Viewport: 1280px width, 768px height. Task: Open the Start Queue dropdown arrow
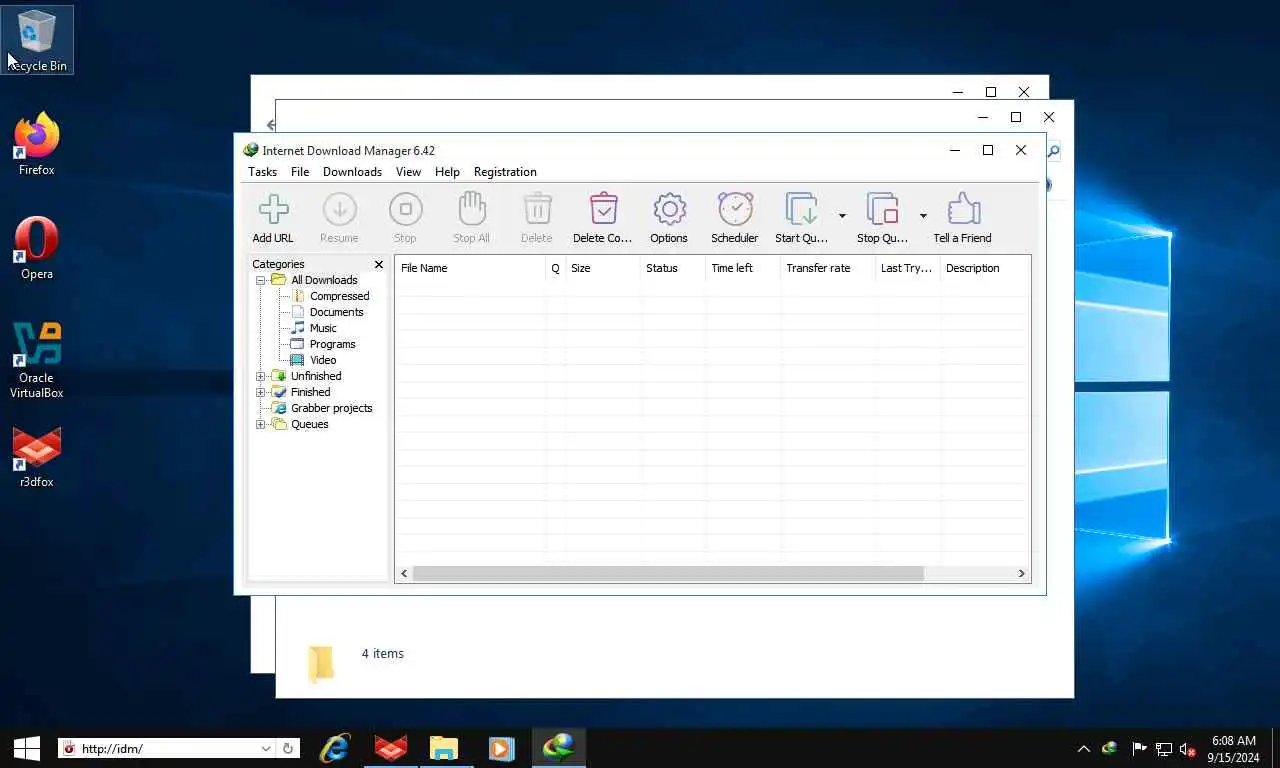tap(842, 216)
